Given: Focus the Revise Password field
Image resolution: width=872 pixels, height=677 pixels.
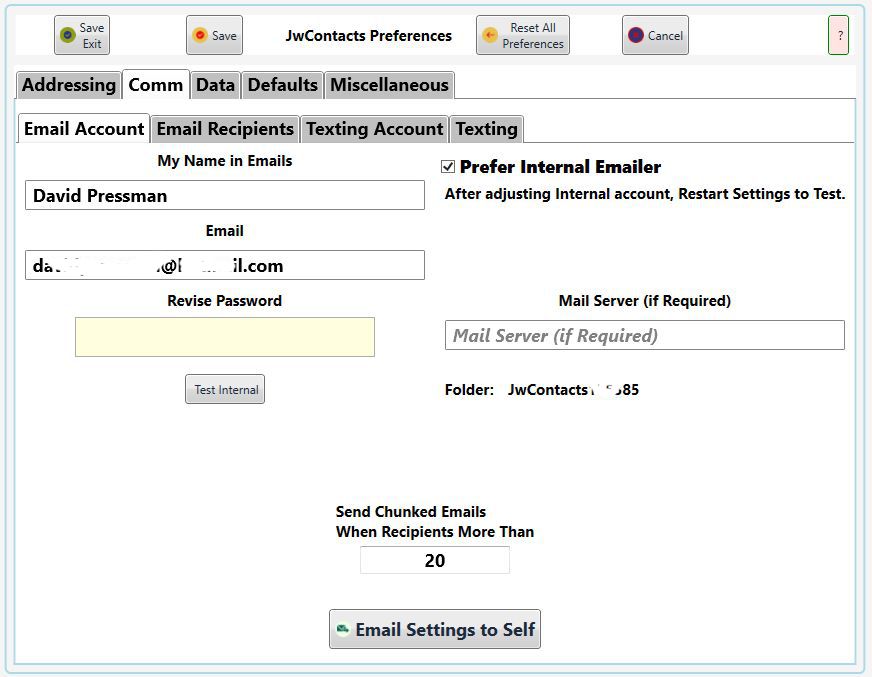Looking at the screenshot, I should (225, 337).
